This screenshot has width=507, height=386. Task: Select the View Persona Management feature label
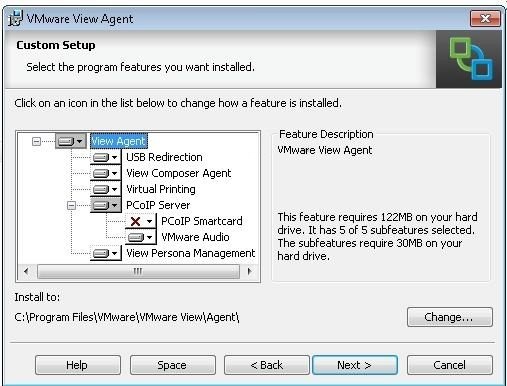(191, 253)
